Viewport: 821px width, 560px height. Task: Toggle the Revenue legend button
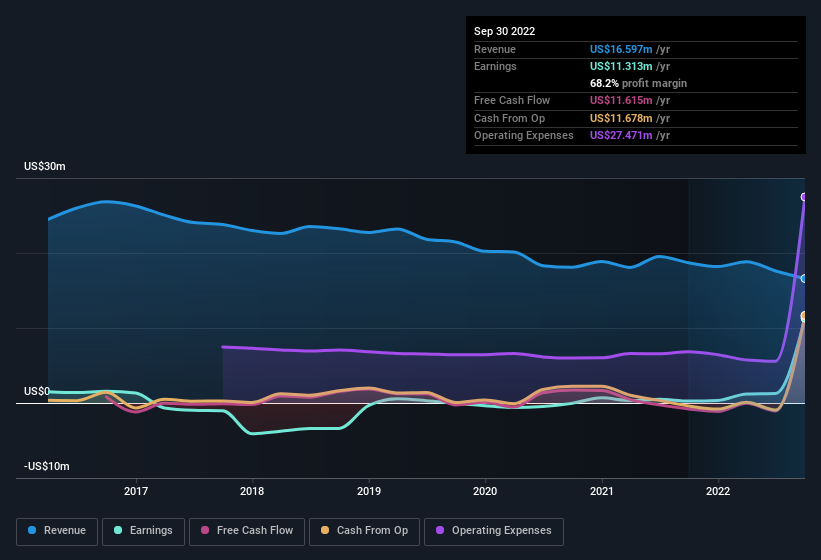pos(57,531)
